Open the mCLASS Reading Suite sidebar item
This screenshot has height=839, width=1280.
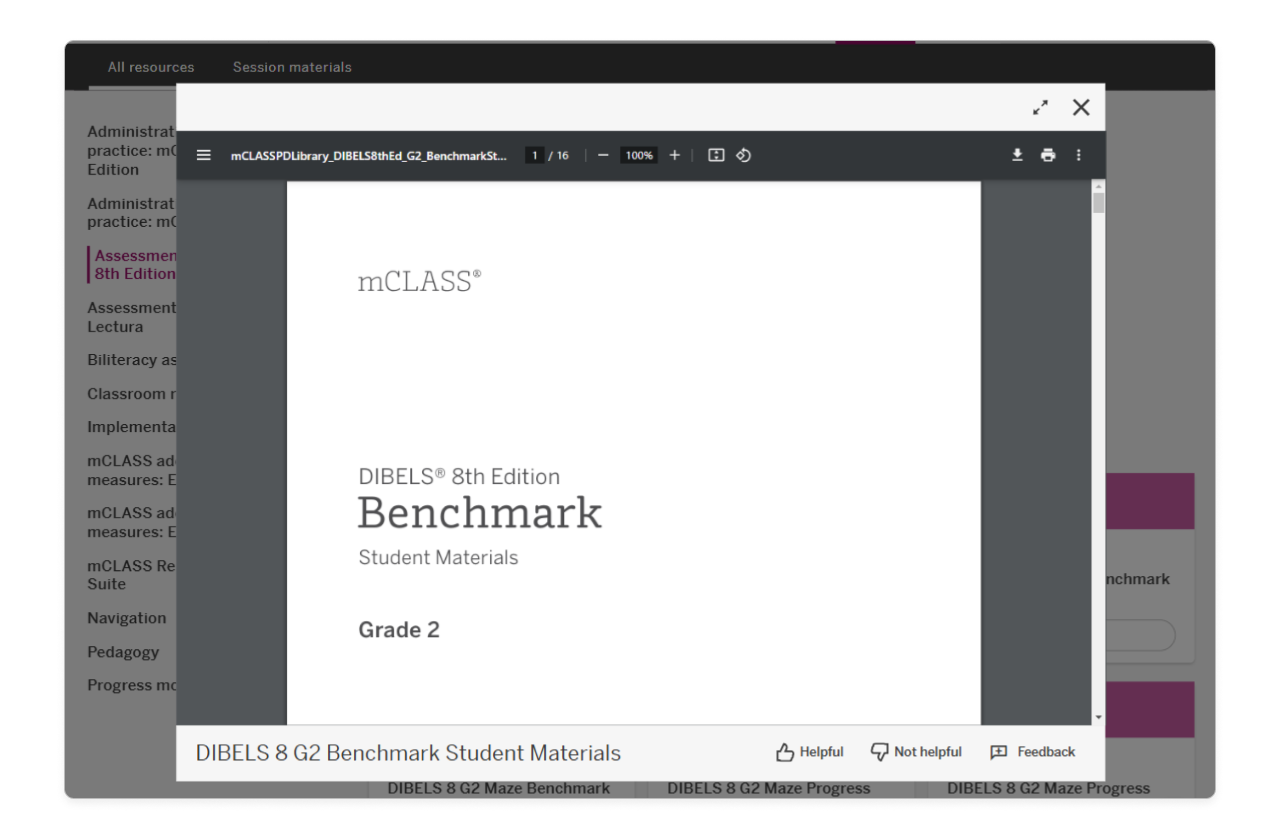(130, 574)
